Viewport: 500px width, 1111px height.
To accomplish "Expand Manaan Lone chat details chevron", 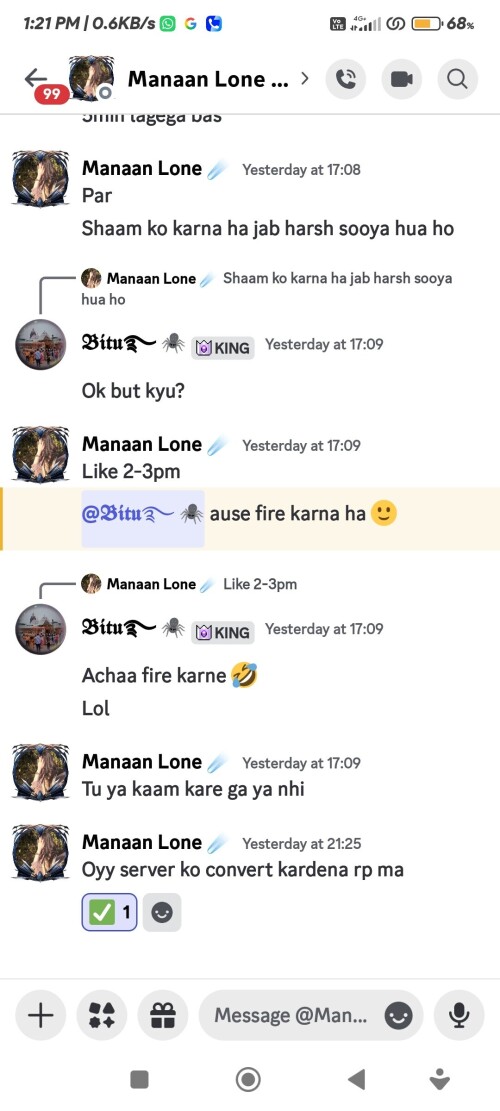I will 305,79.
